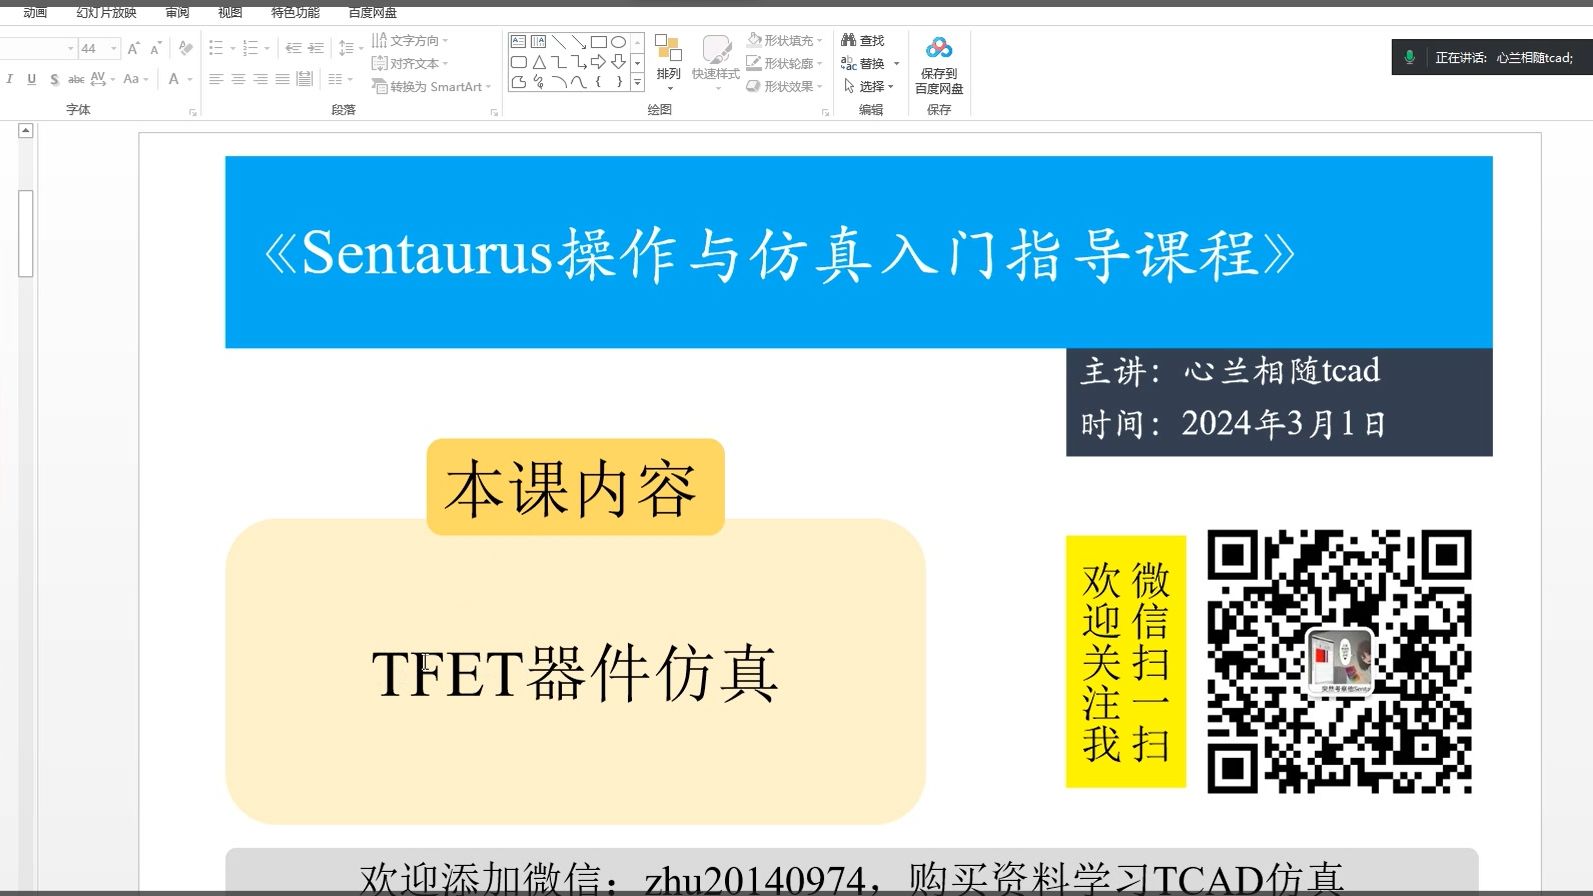Image resolution: width=1593 pixels, height=896 pixels.
Task: Select the straight line shape
Action: click(559, 41)
